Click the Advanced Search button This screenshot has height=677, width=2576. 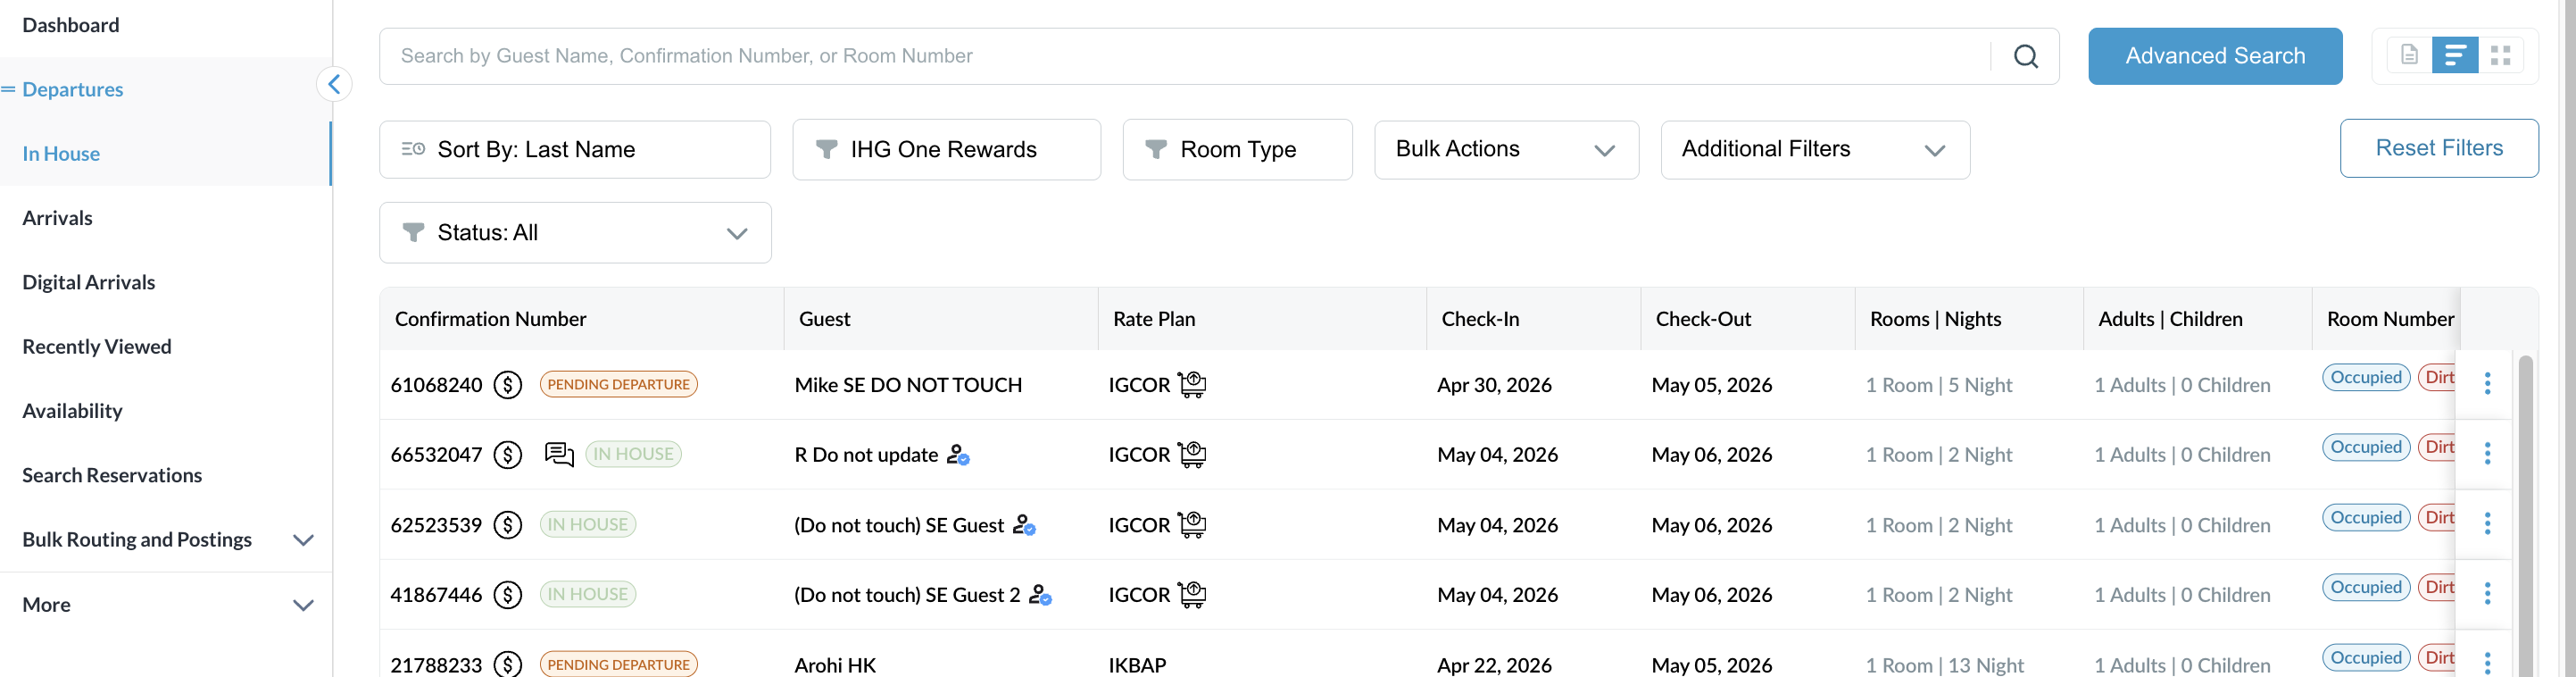click(x=2214, y=56)
